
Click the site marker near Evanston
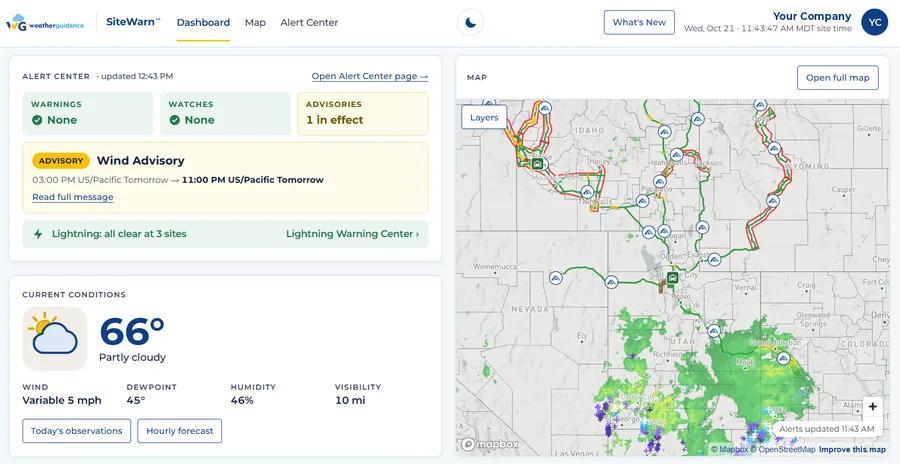[x=714, y=260]
